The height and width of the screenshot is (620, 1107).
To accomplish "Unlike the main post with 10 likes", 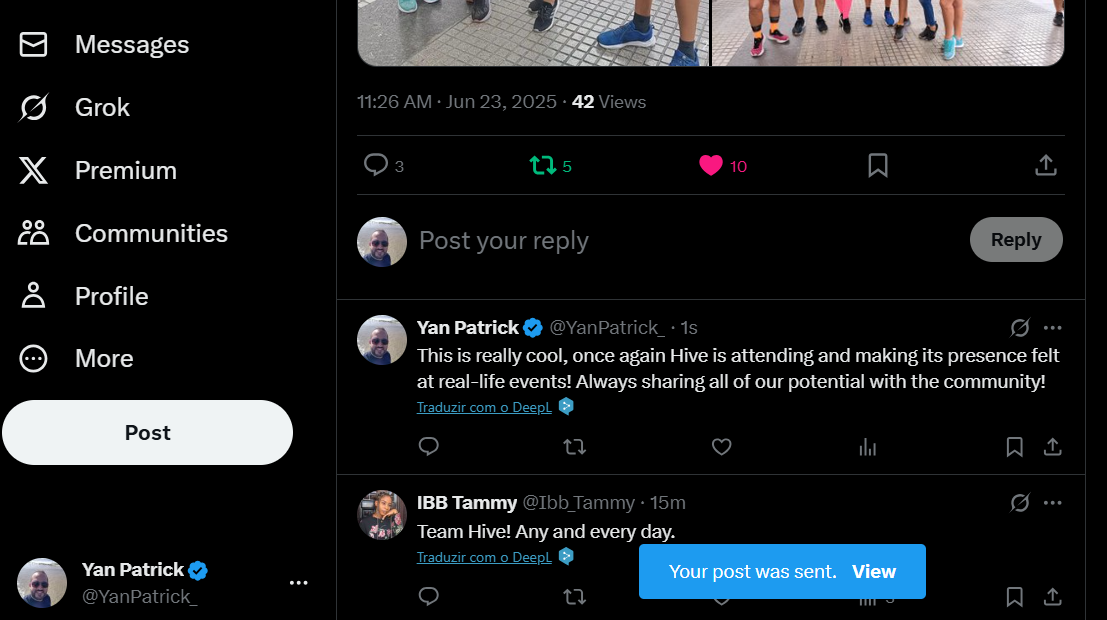I will point(722,165).
